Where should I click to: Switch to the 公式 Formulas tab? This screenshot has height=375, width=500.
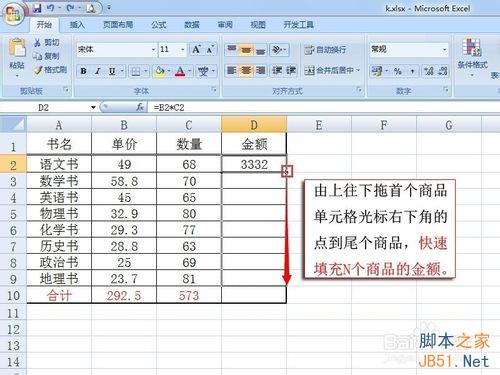(158, 25)
